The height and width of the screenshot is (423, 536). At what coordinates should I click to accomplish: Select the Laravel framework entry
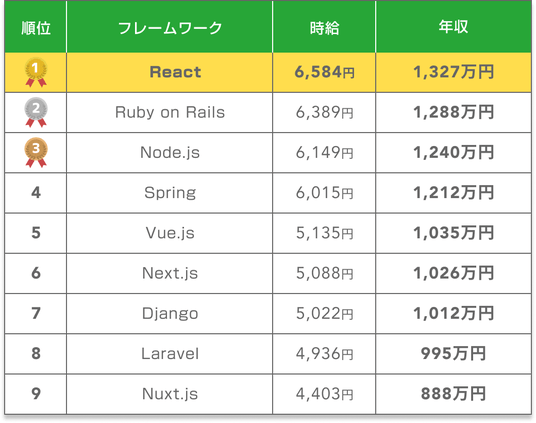click(x=170, y=354)
